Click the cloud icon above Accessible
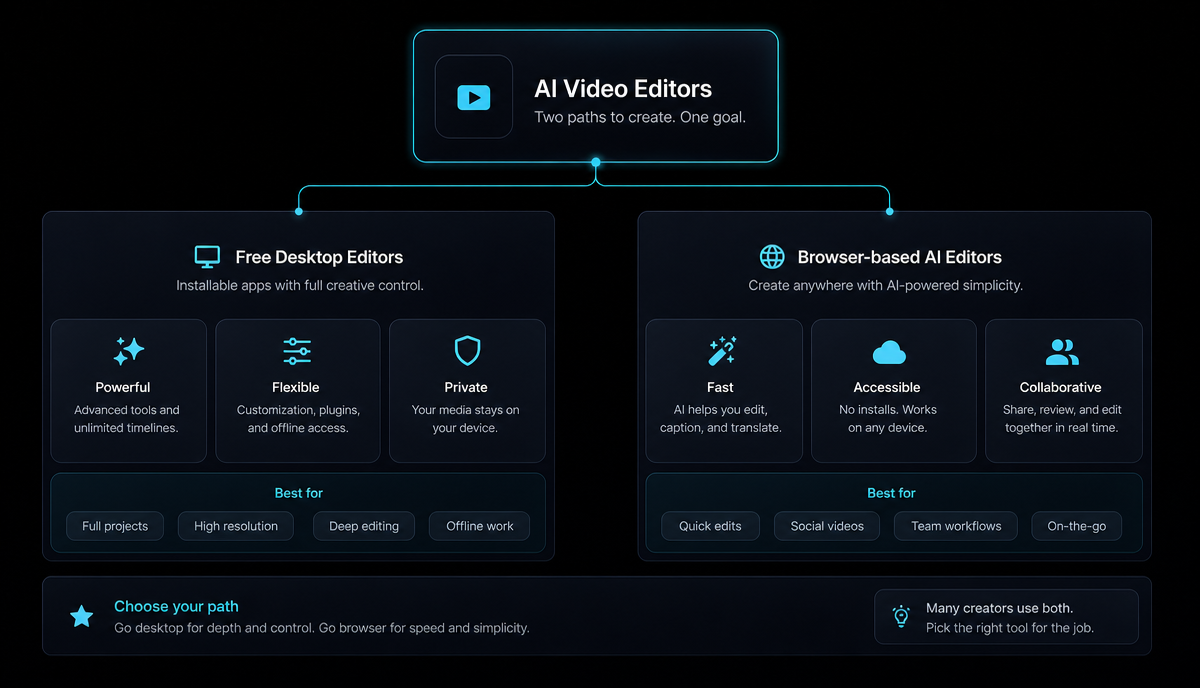Viewport: 1200px width, 688px height. click(x=889, y=352)
